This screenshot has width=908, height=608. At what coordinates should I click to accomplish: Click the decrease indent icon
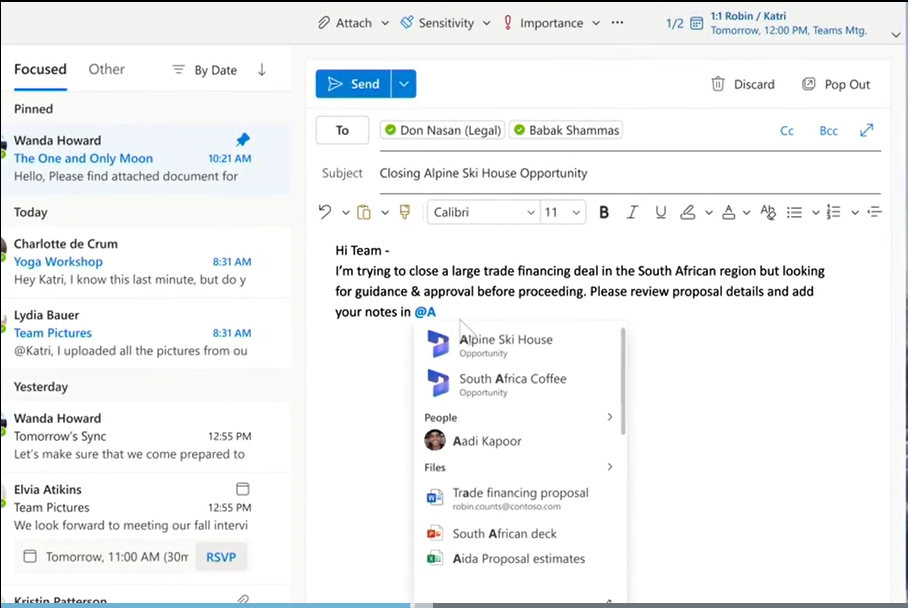[x=874, y=213]
